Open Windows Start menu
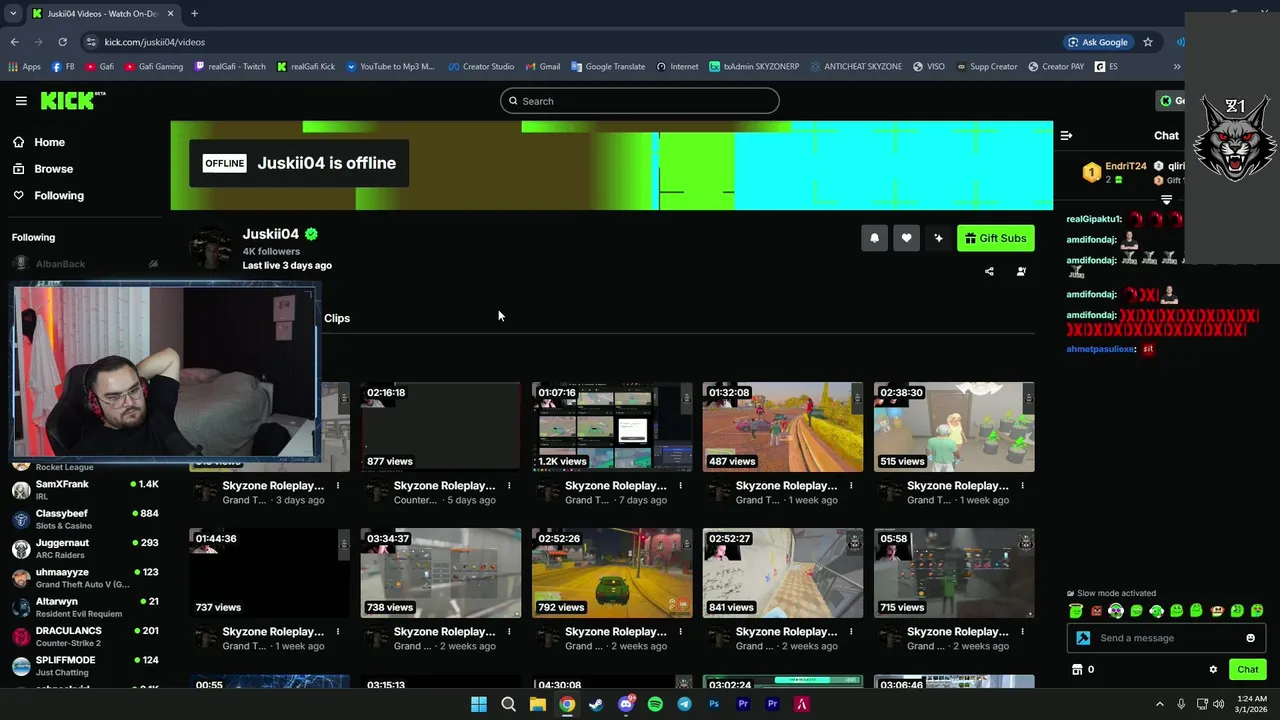 coord(479,704)
